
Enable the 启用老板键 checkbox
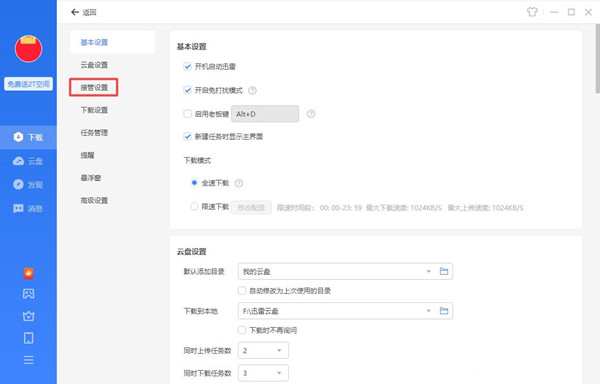coord(188,114)
